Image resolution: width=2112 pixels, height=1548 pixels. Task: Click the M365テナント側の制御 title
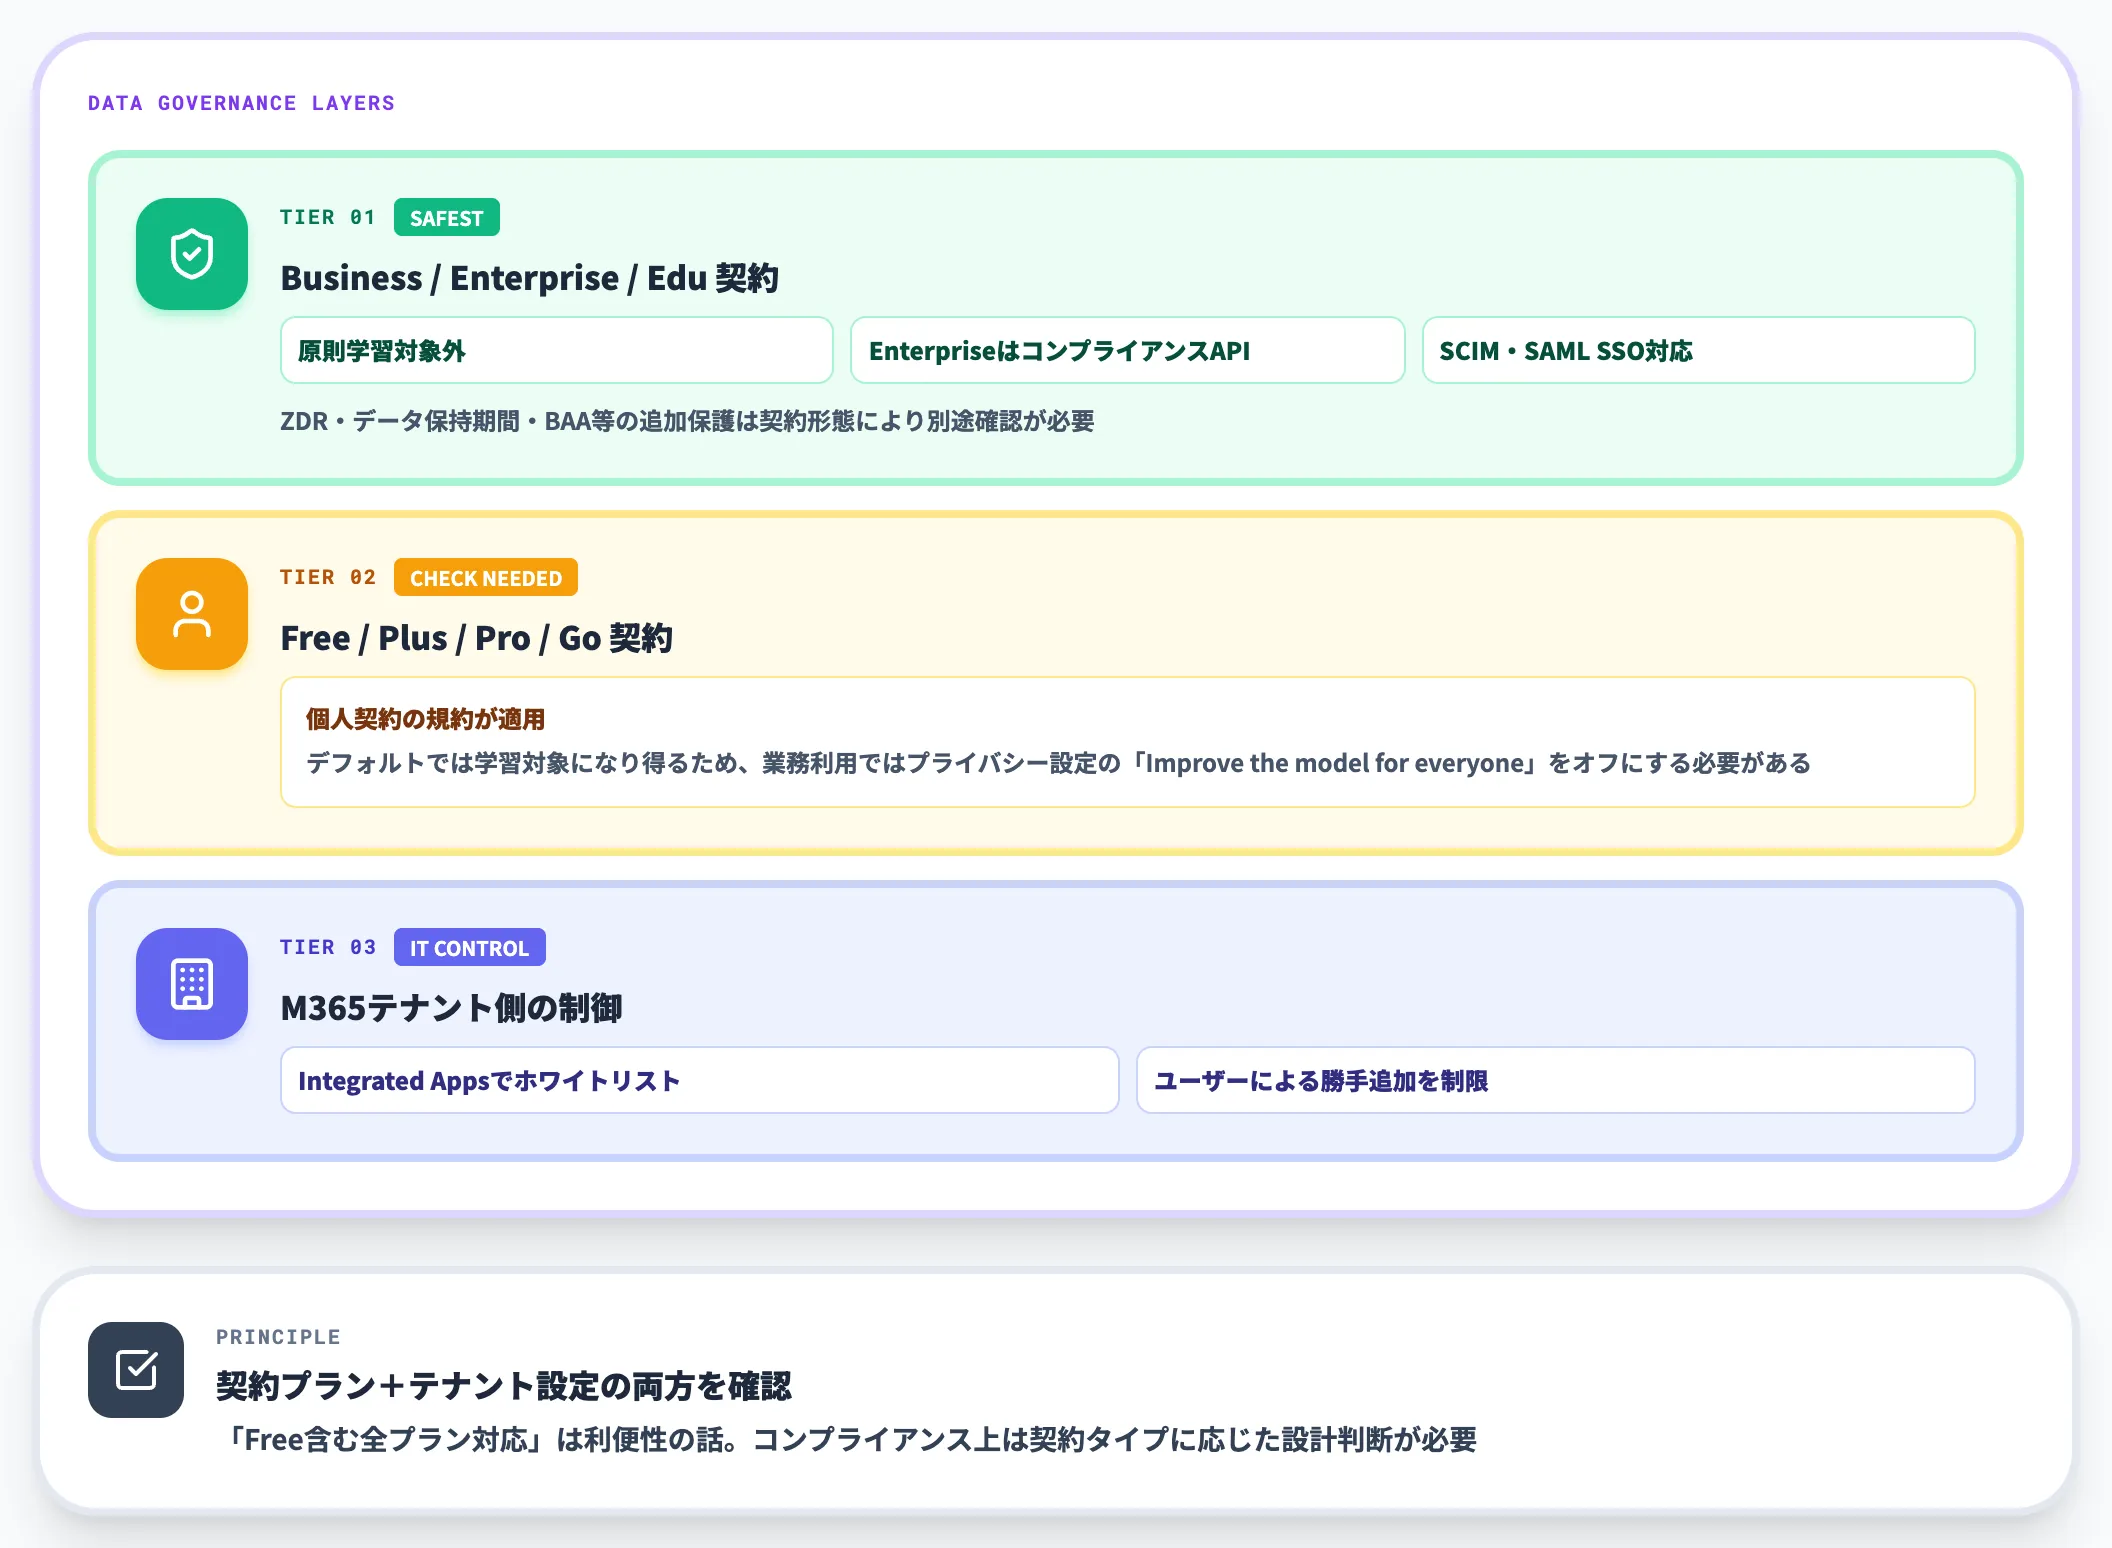(x=452, y=1008)
